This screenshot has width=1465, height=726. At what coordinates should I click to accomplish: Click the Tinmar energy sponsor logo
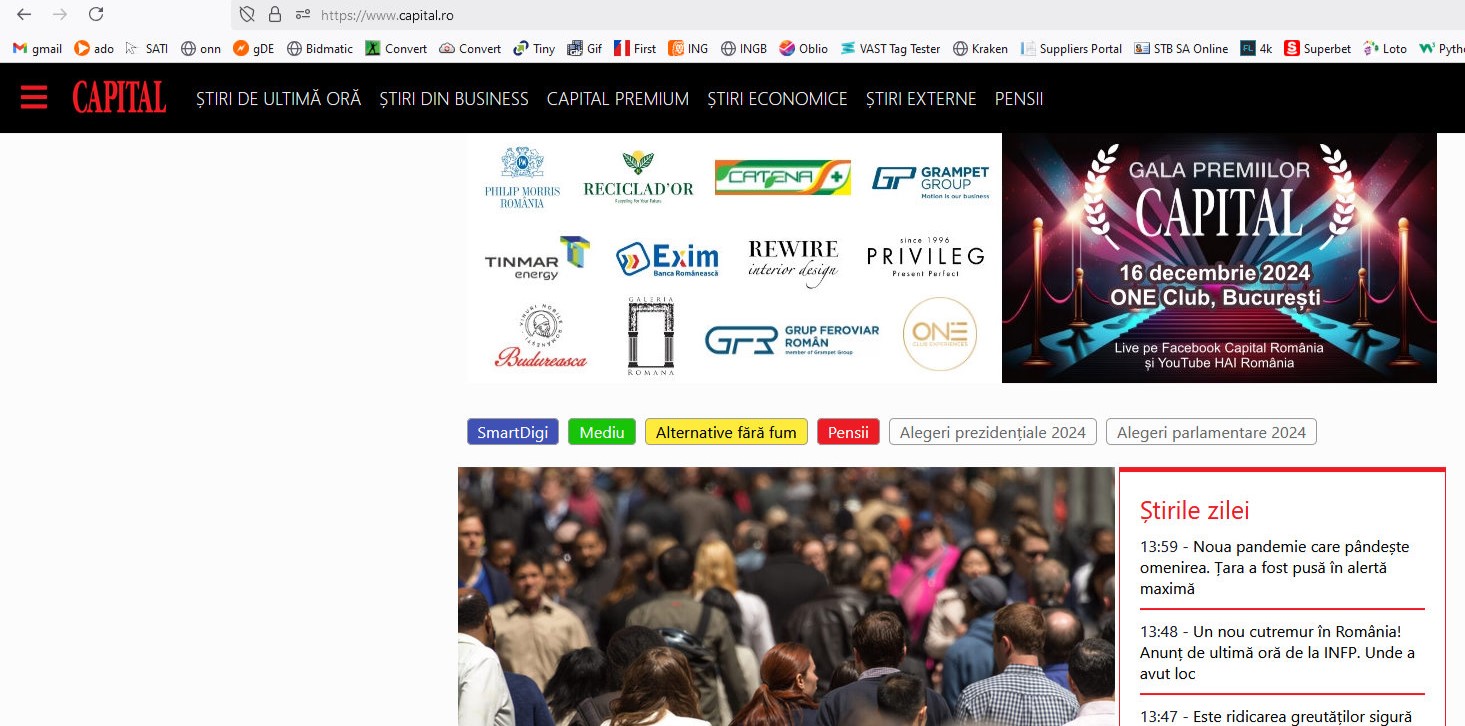point(537,258)
